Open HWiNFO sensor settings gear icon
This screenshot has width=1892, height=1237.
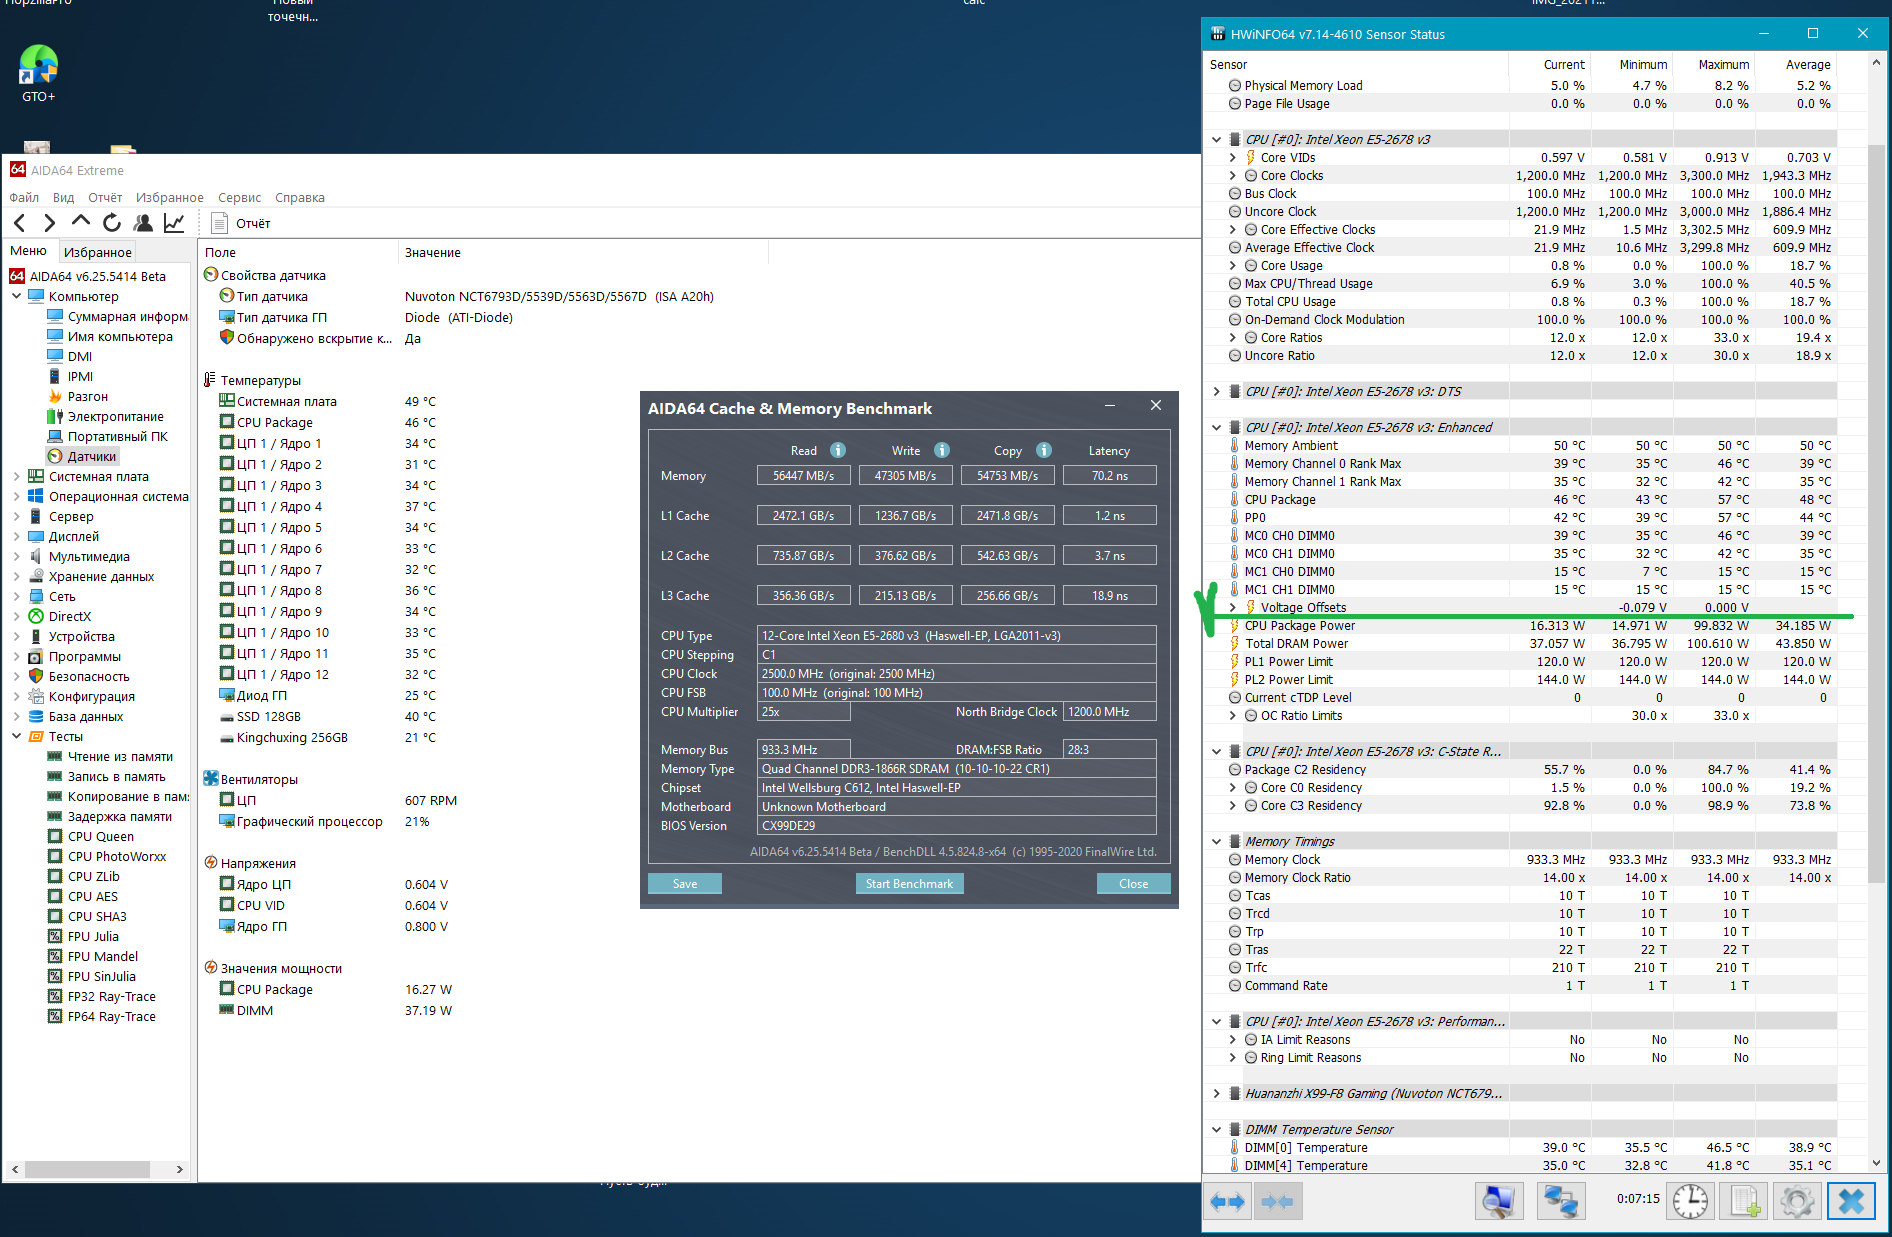pyautogui.click(x=1797, y=1201)
